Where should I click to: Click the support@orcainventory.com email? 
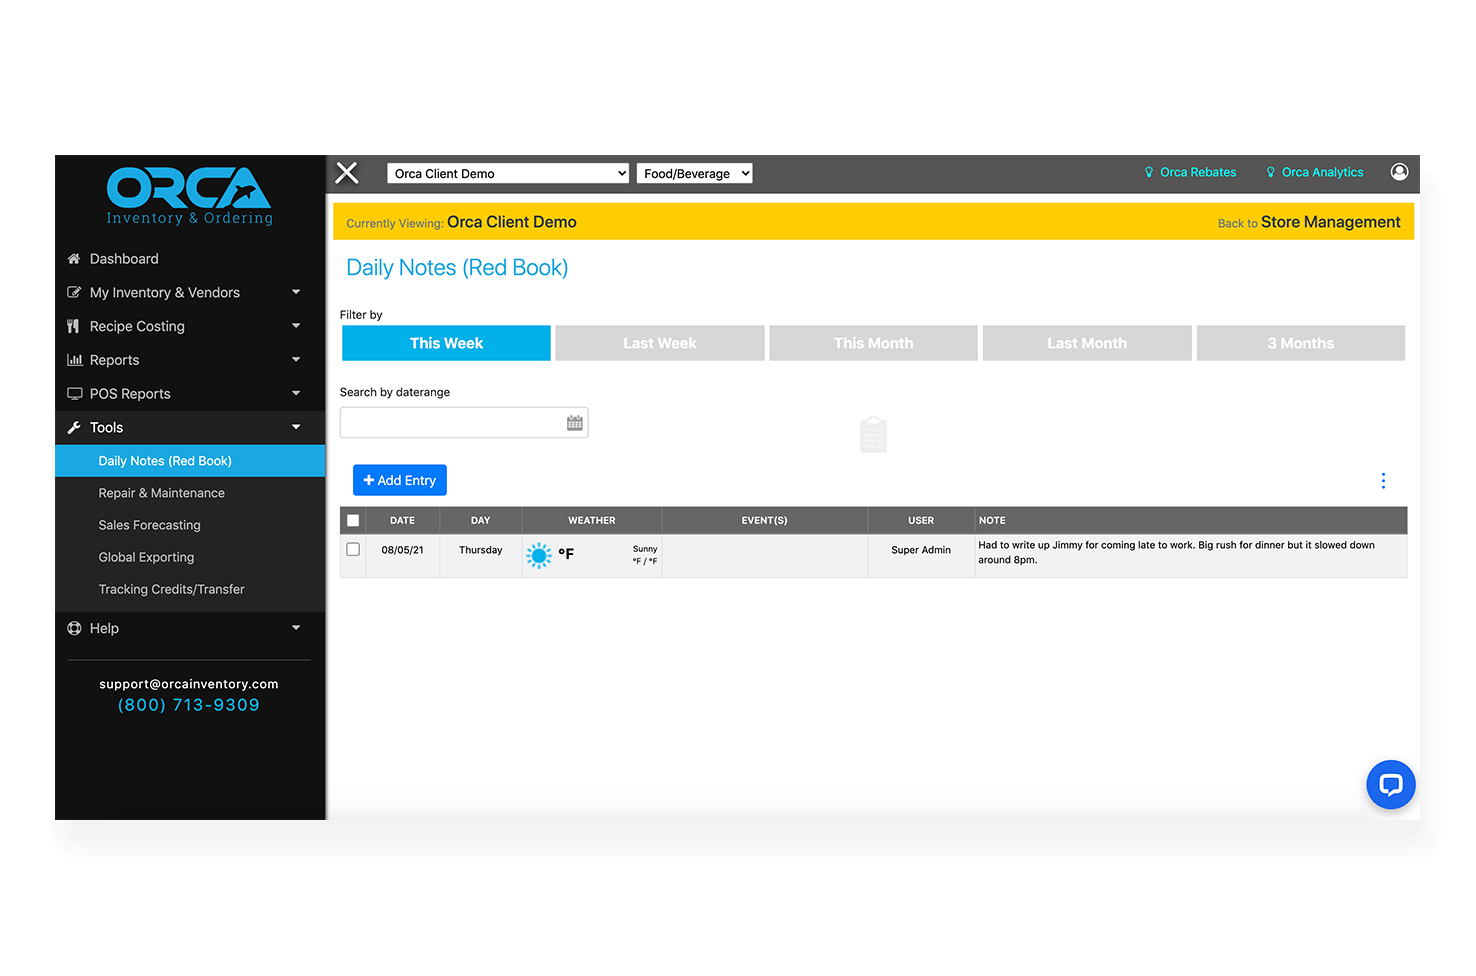(x=189, y=684)
